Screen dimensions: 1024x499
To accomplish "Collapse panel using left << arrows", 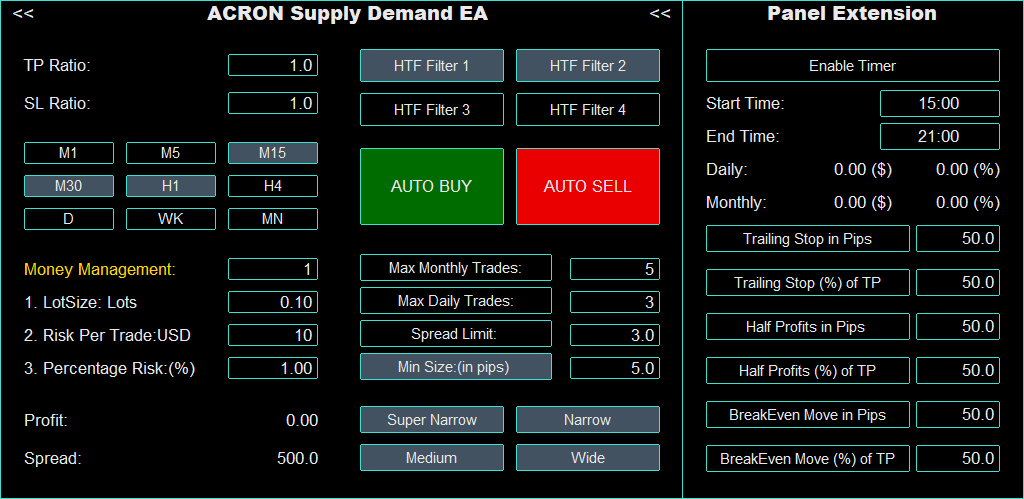I will click(x=24, y=14).
